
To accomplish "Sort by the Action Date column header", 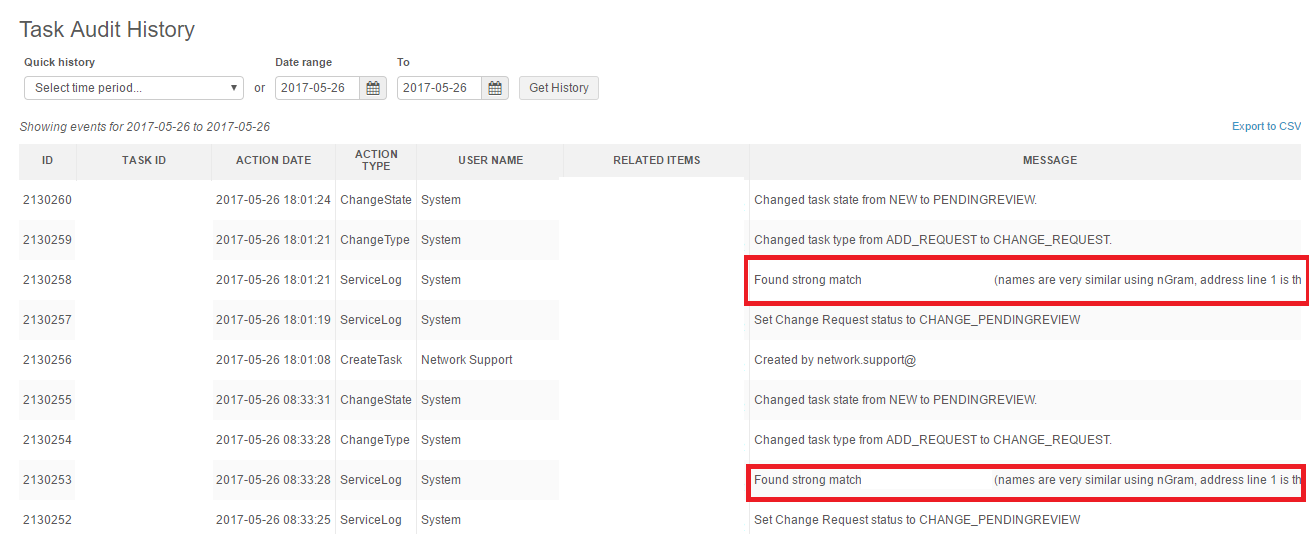I will (273, 160).
